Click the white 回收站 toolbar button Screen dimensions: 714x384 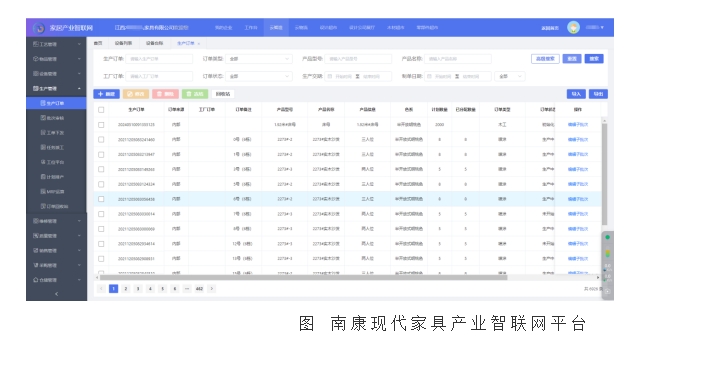(223, 94)
